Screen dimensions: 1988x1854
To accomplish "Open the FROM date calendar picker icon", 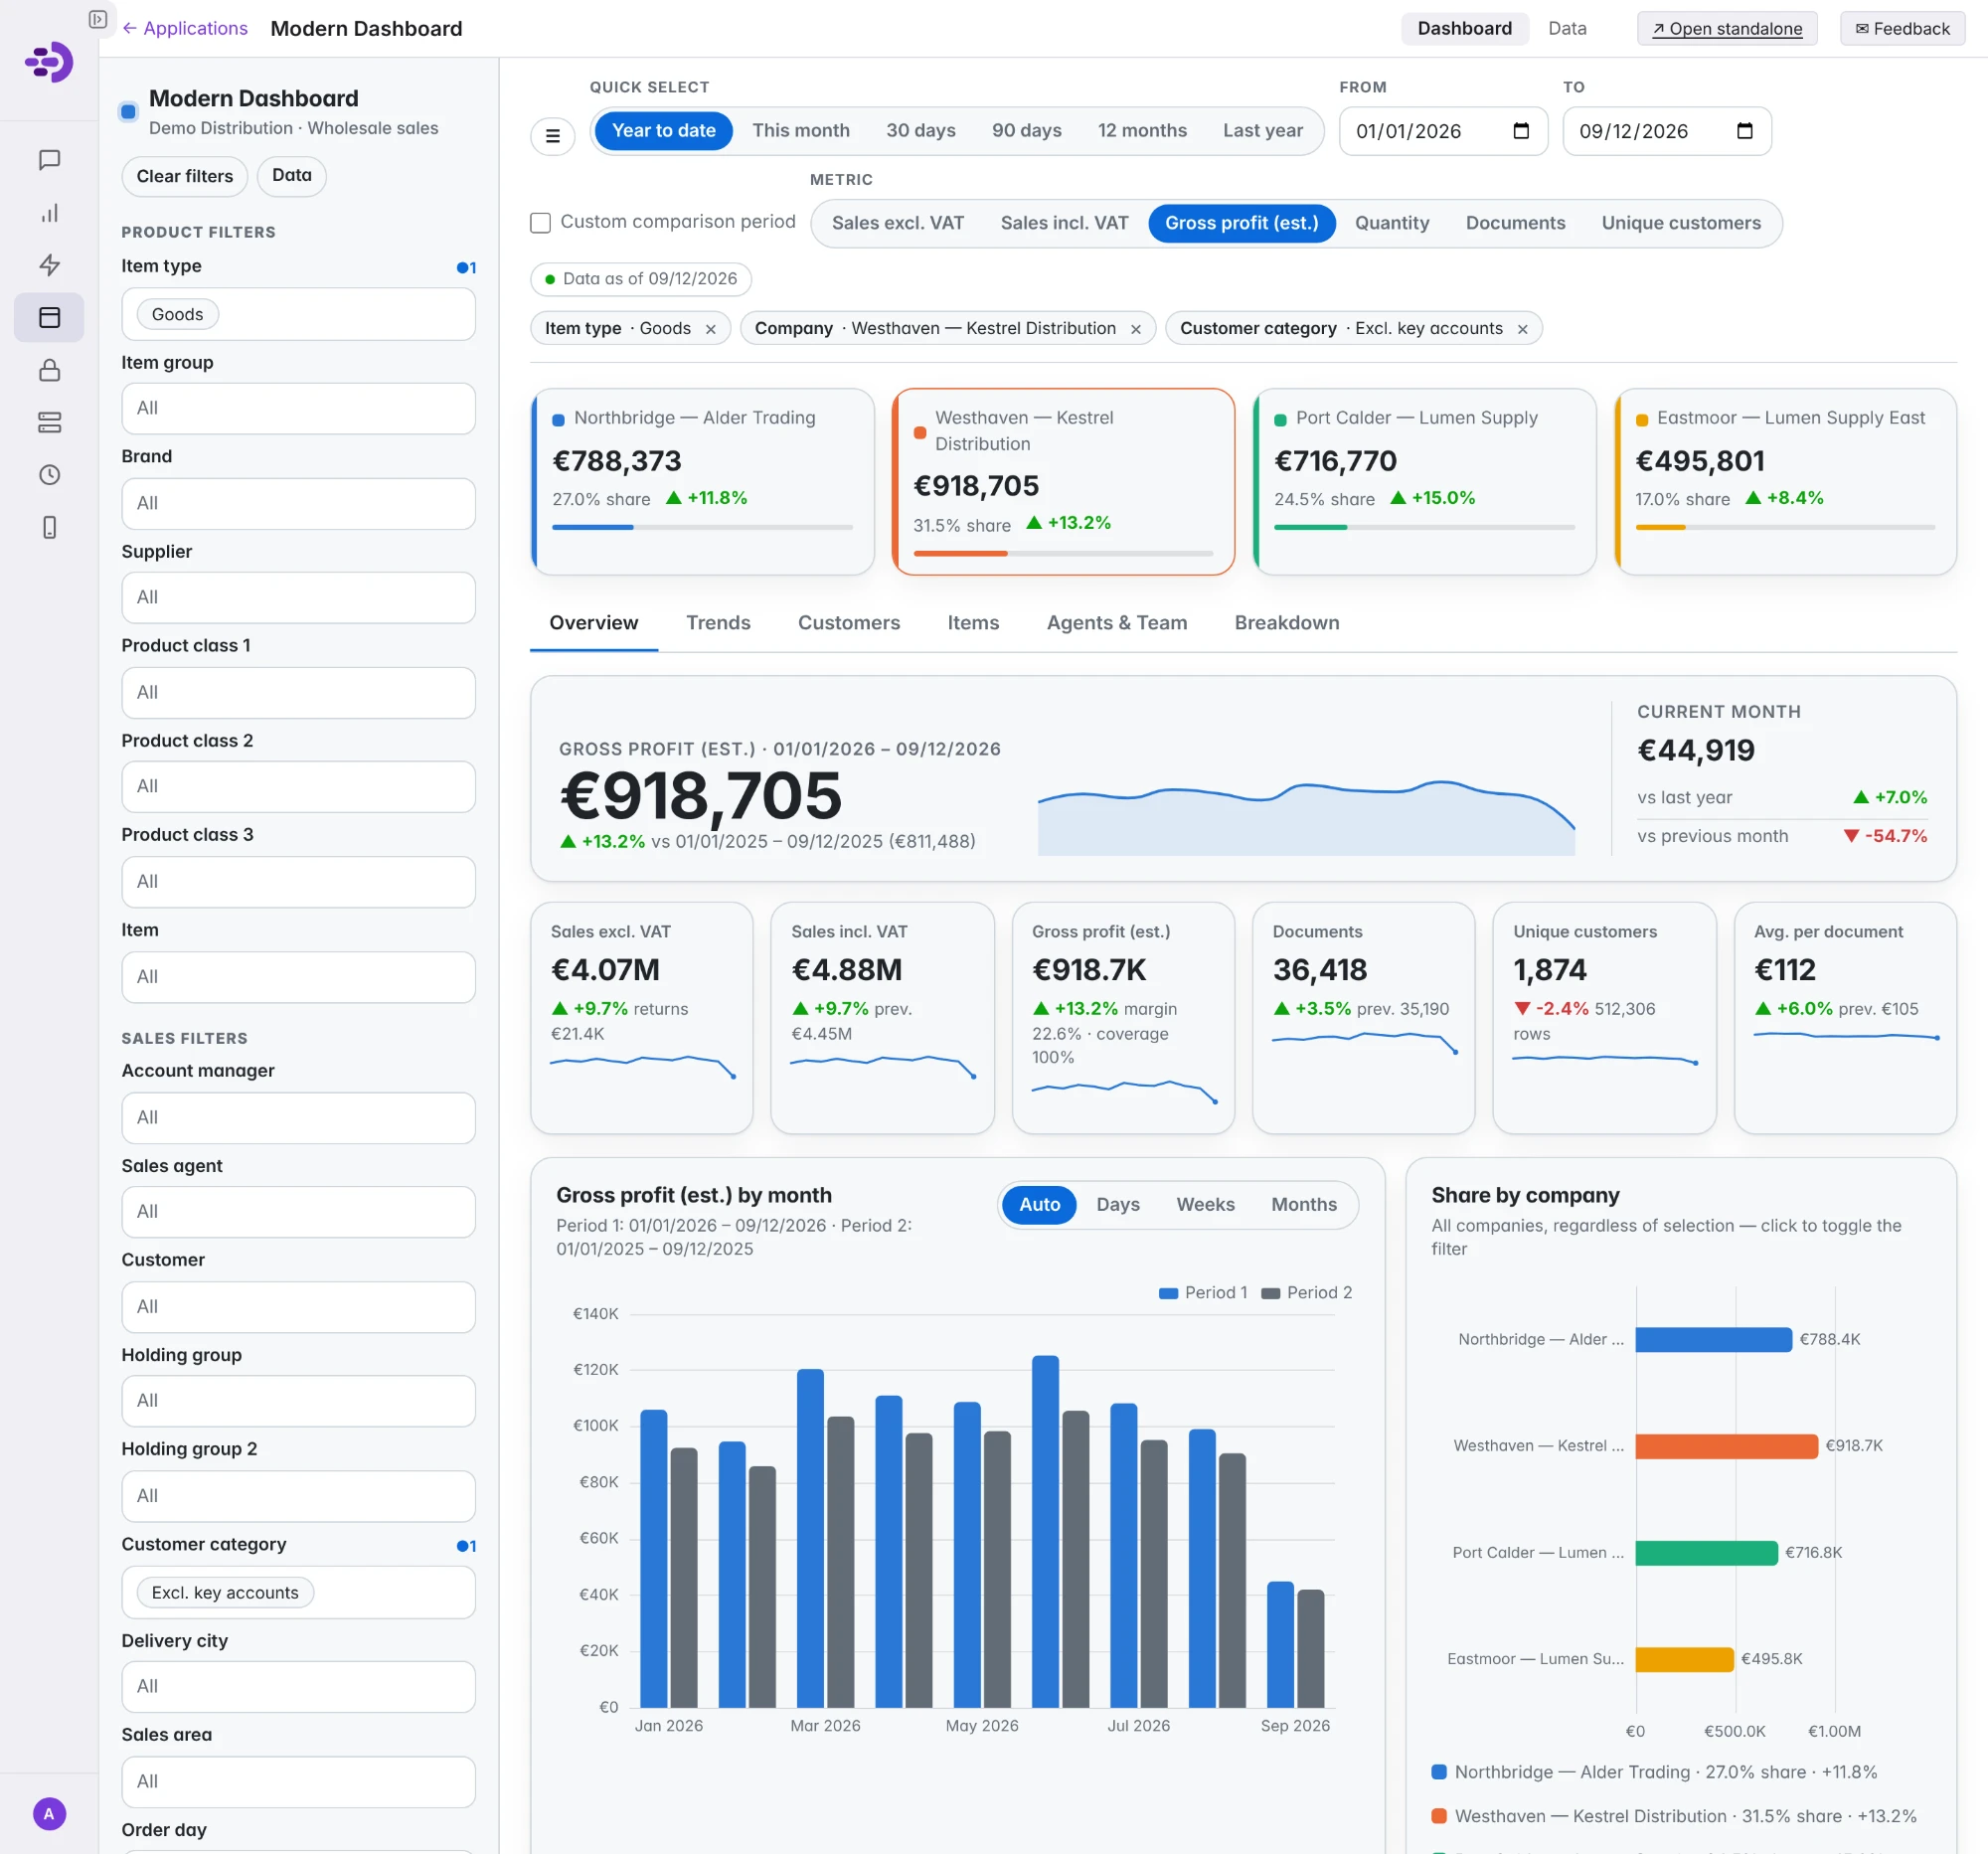I will 1521,131.
